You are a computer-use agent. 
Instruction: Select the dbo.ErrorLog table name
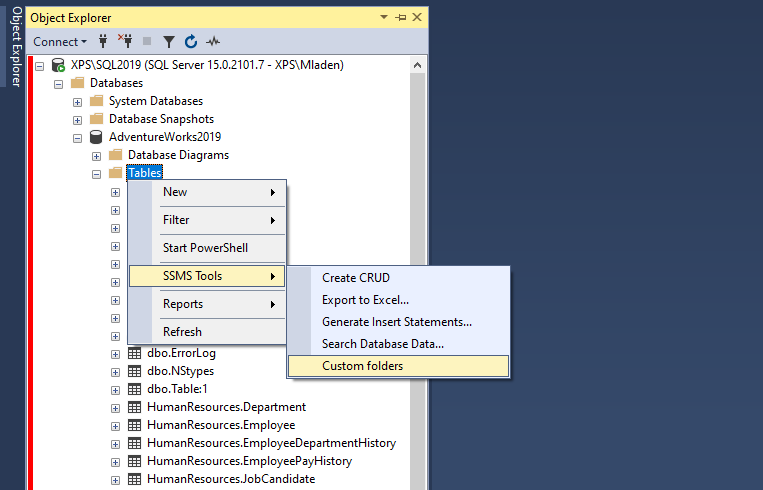[181, 353]
